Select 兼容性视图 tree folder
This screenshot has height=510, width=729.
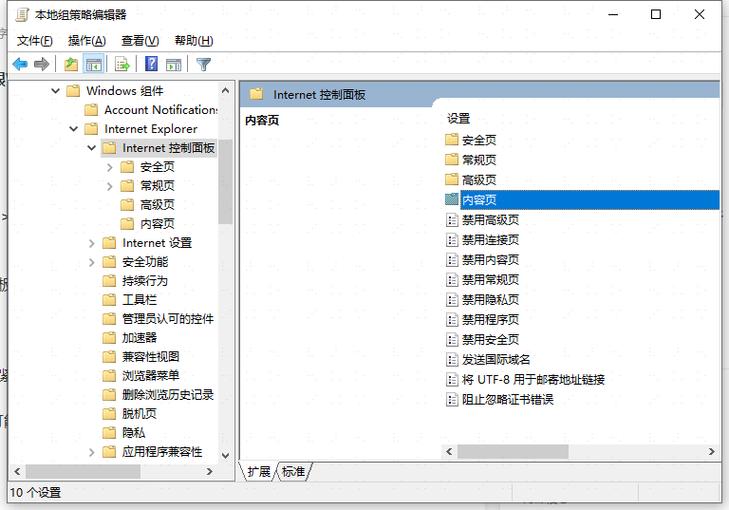pyautogui.click(x=151, y=357)
